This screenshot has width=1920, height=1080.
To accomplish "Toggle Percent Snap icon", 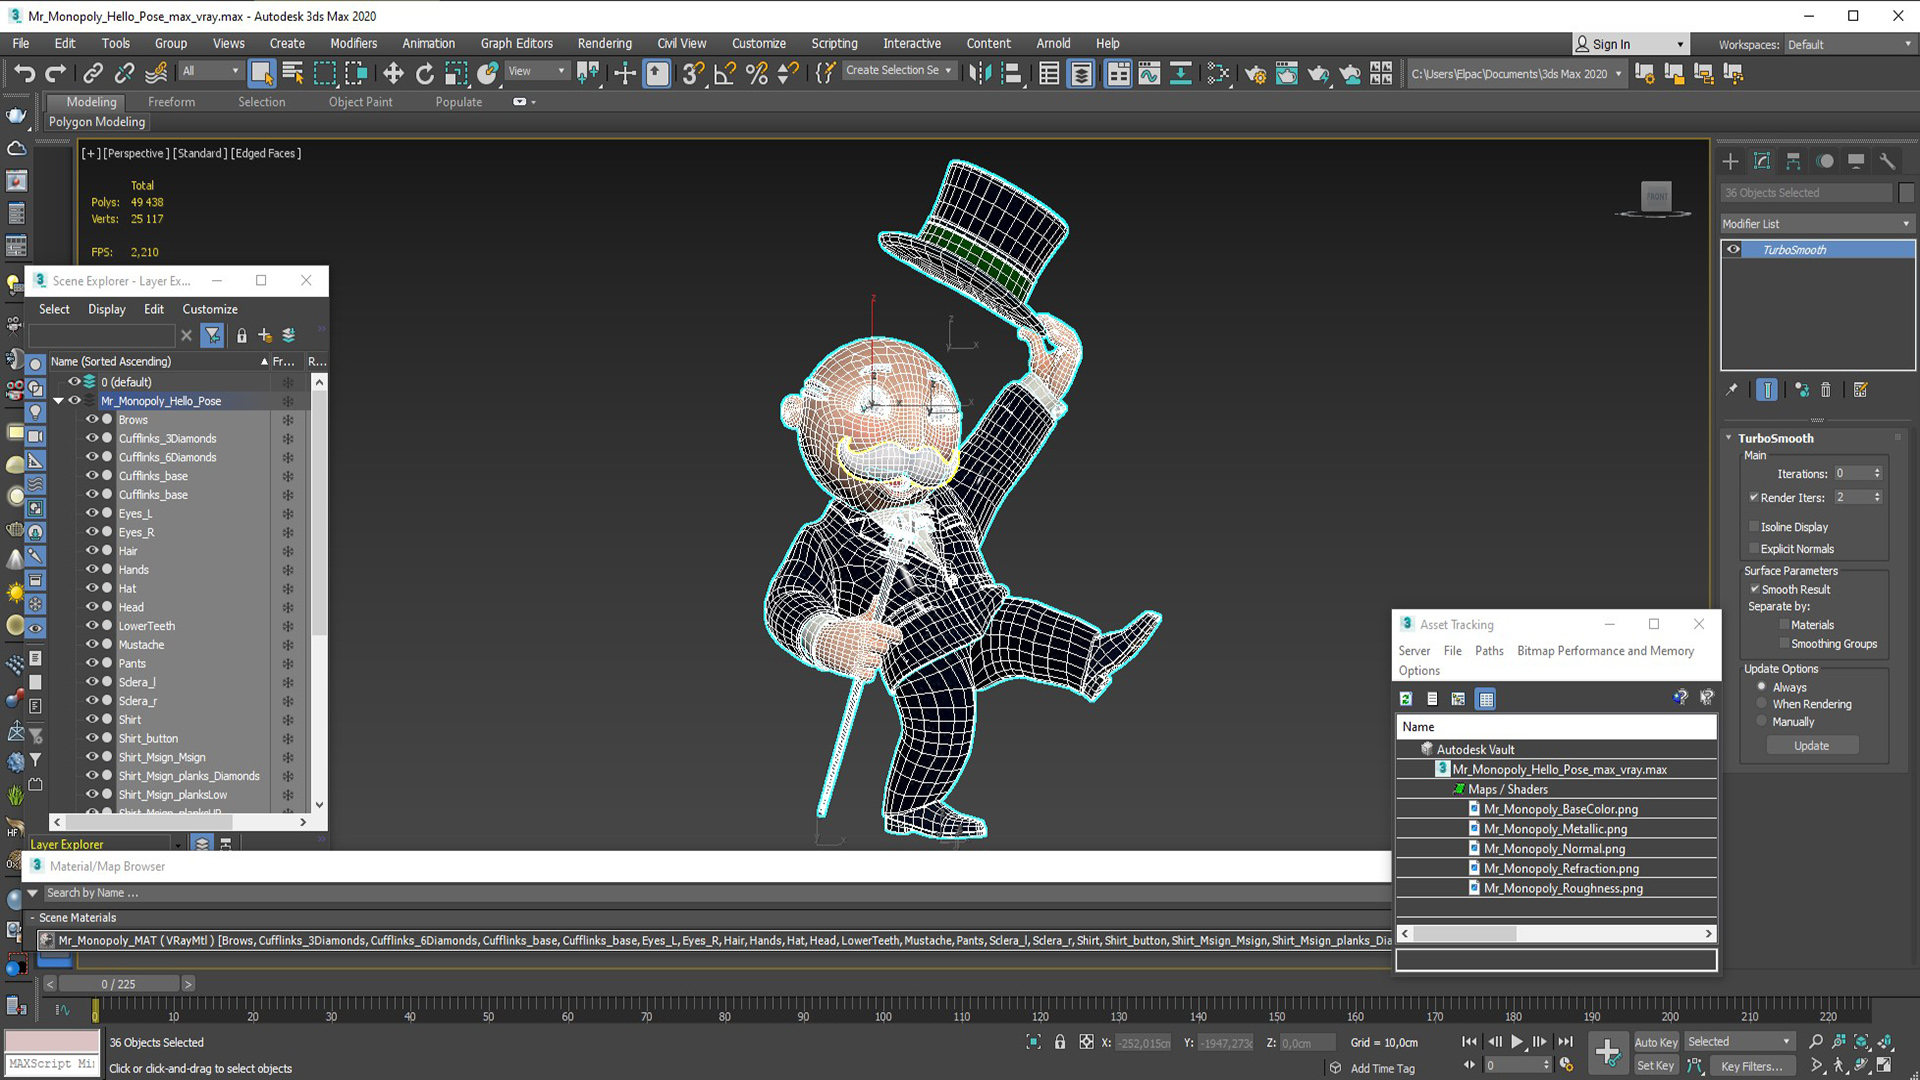I will [757, 73].
